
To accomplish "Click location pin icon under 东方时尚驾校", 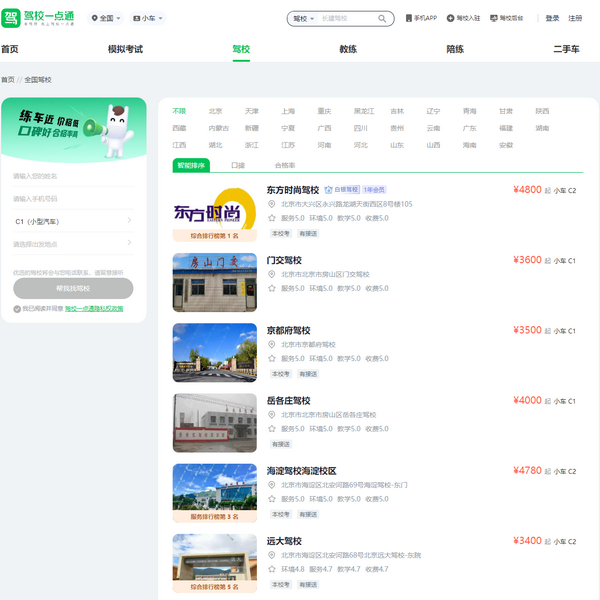I will click(272, 204).
